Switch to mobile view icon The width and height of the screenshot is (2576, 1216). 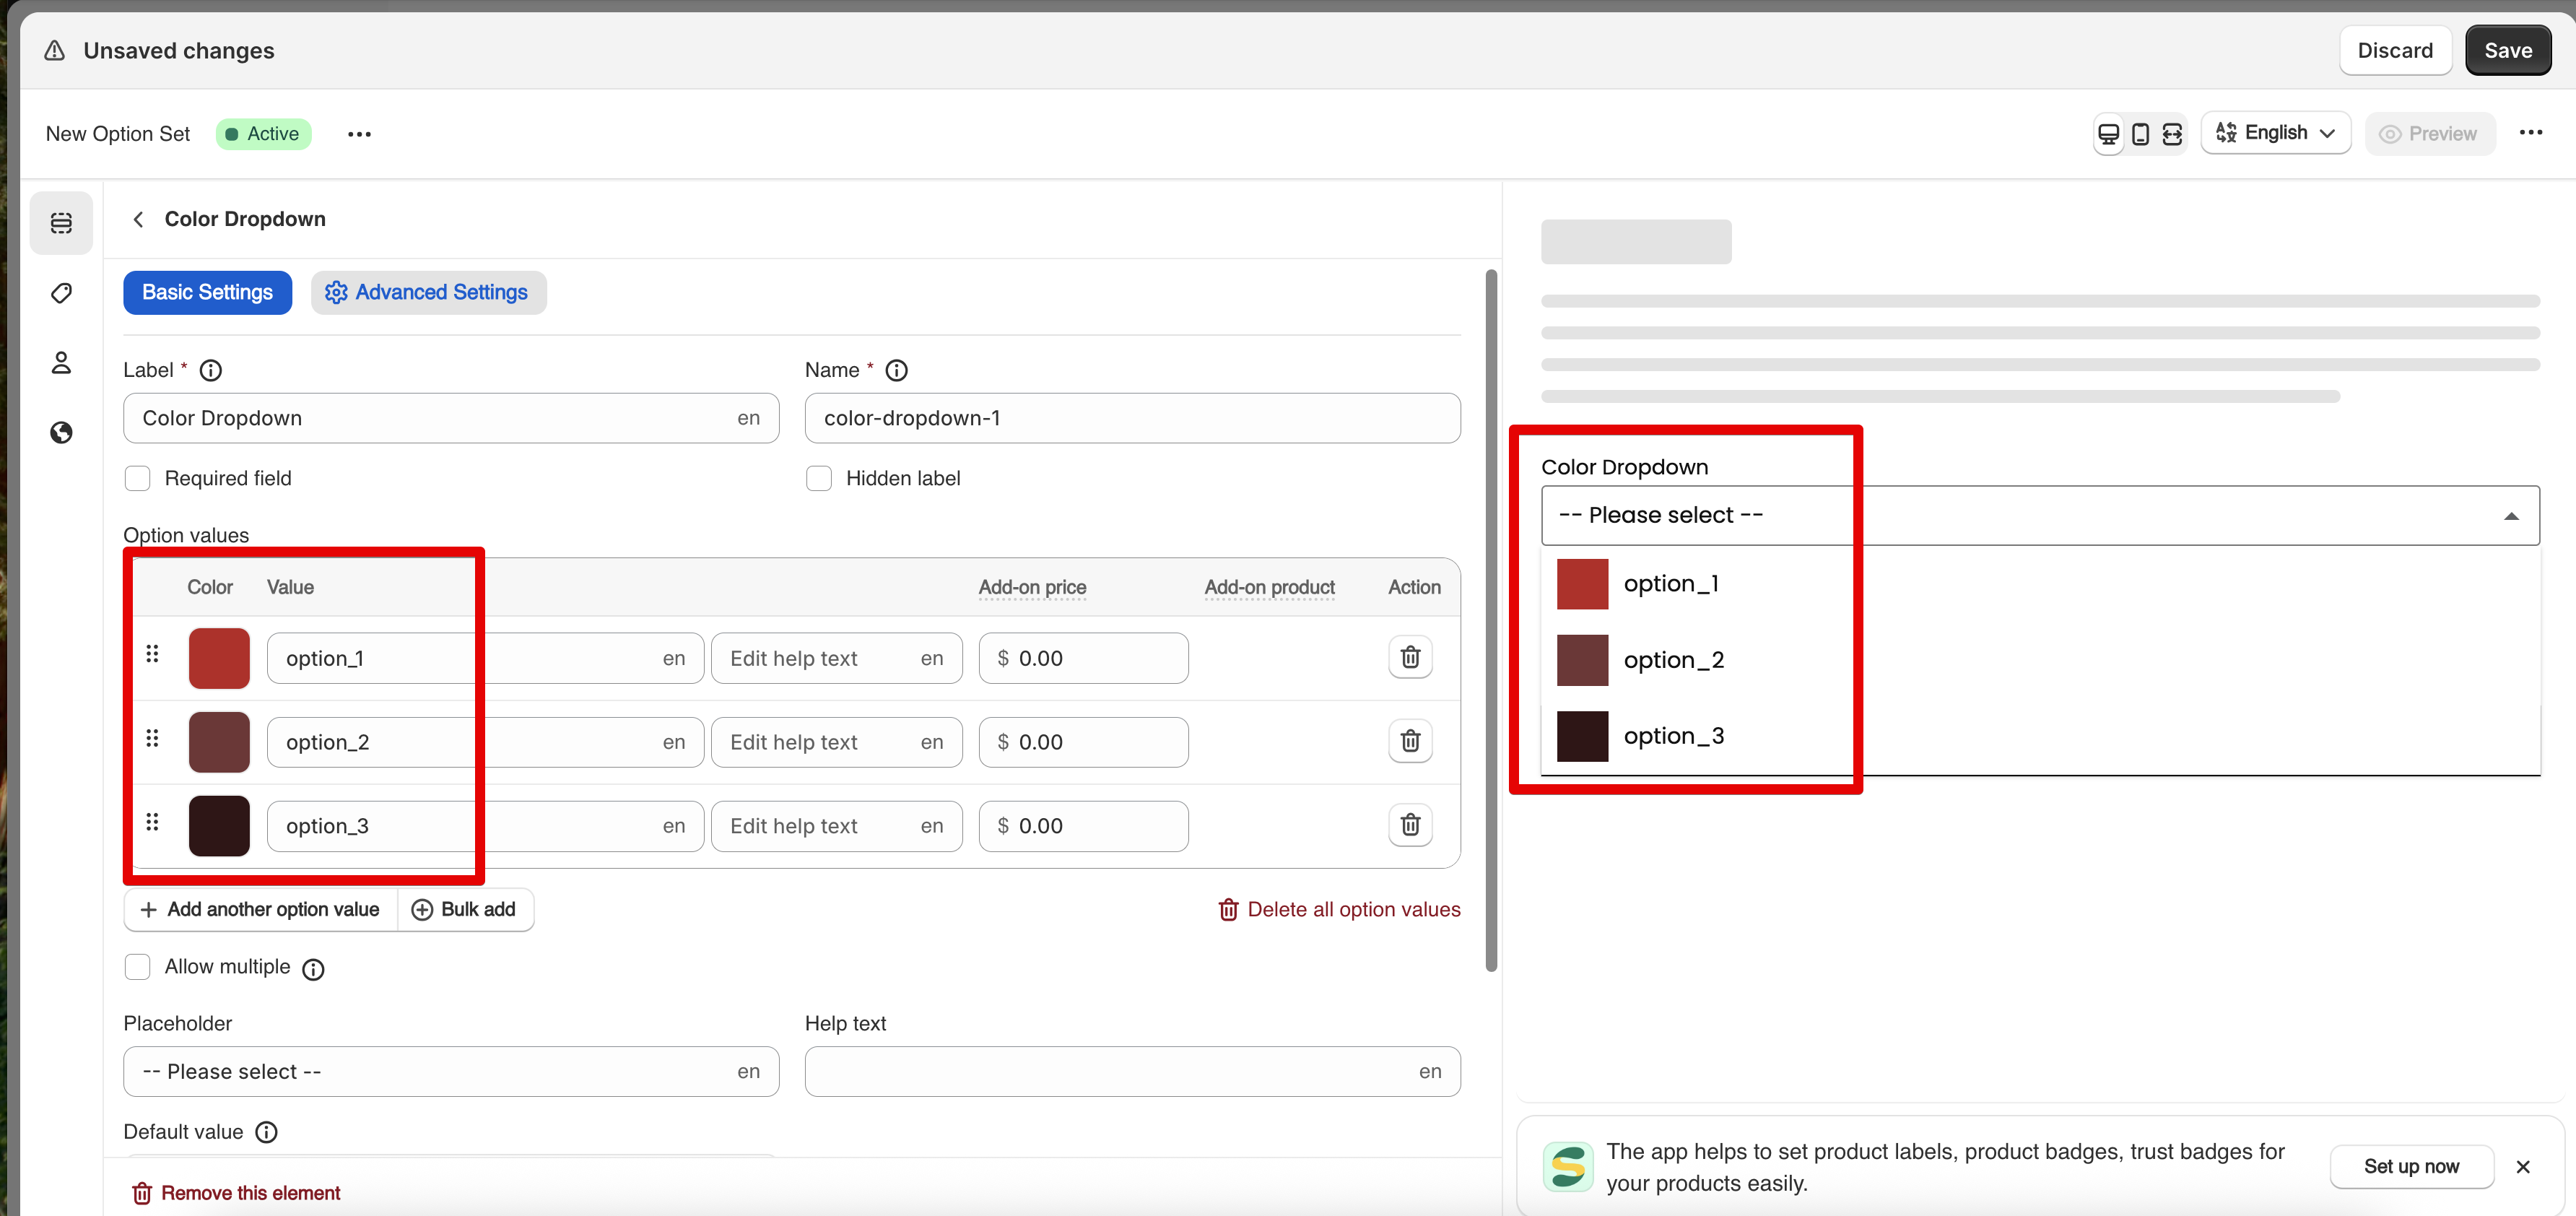(x=2140, y=134)
